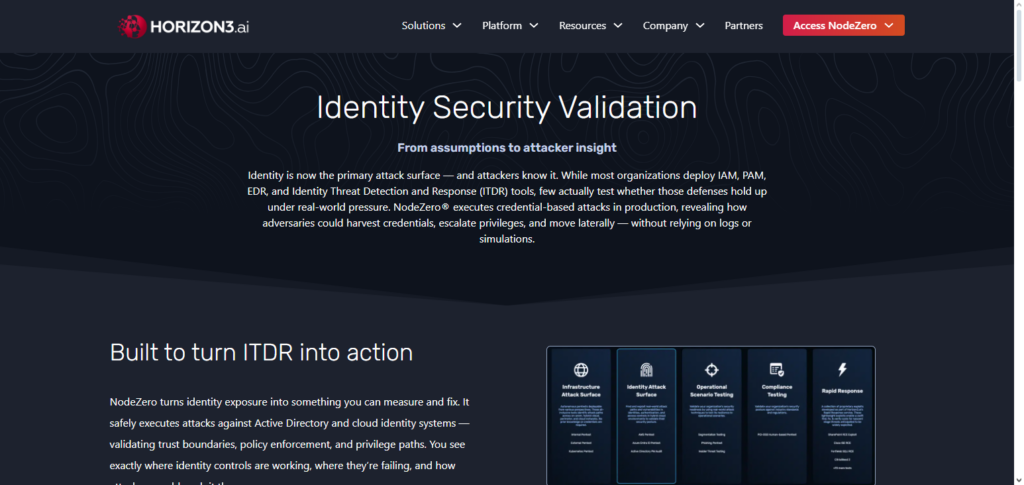Click the fingerprint icon for Identity Attack Surface
This screenshot has height=485, width=1024.
(646, 370)
